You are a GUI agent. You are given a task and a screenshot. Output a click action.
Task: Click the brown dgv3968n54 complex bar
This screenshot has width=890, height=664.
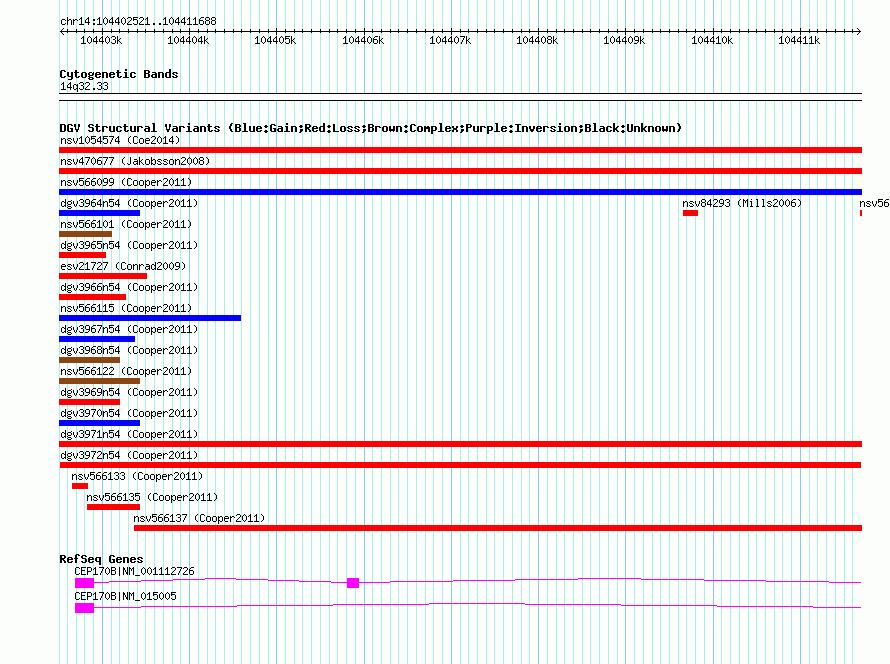click(89, 360)
